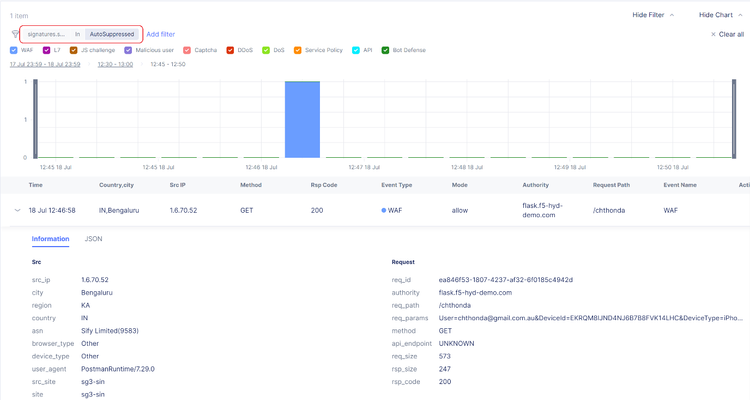750x400 pixels.
Task: Toggle the Service Policy checkbox
Action: (x=298, y=50)
